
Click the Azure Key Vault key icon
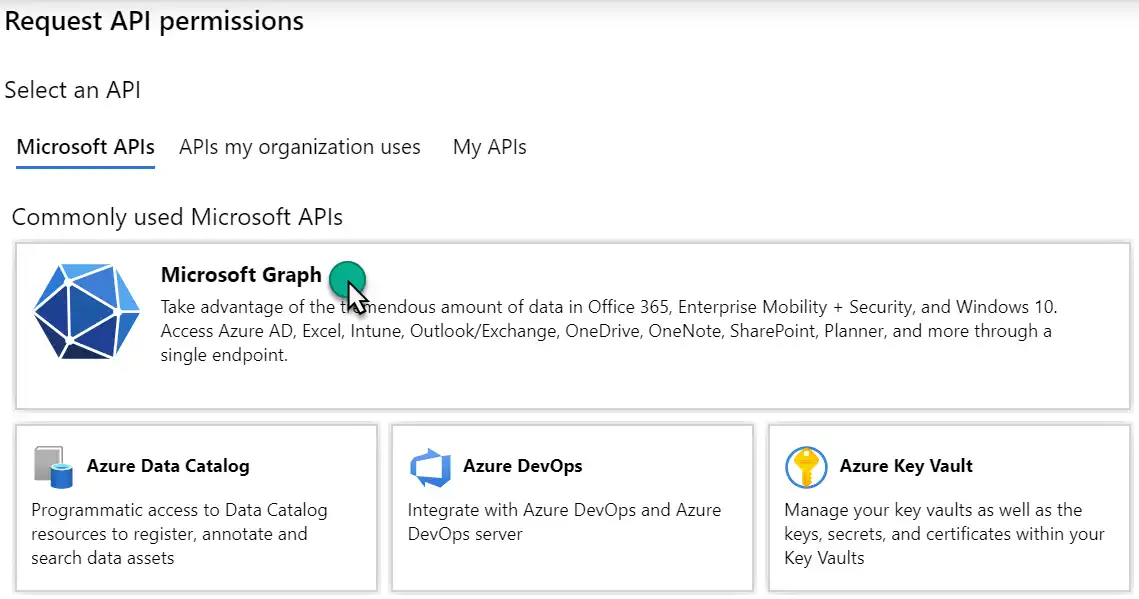pos(806,468)
